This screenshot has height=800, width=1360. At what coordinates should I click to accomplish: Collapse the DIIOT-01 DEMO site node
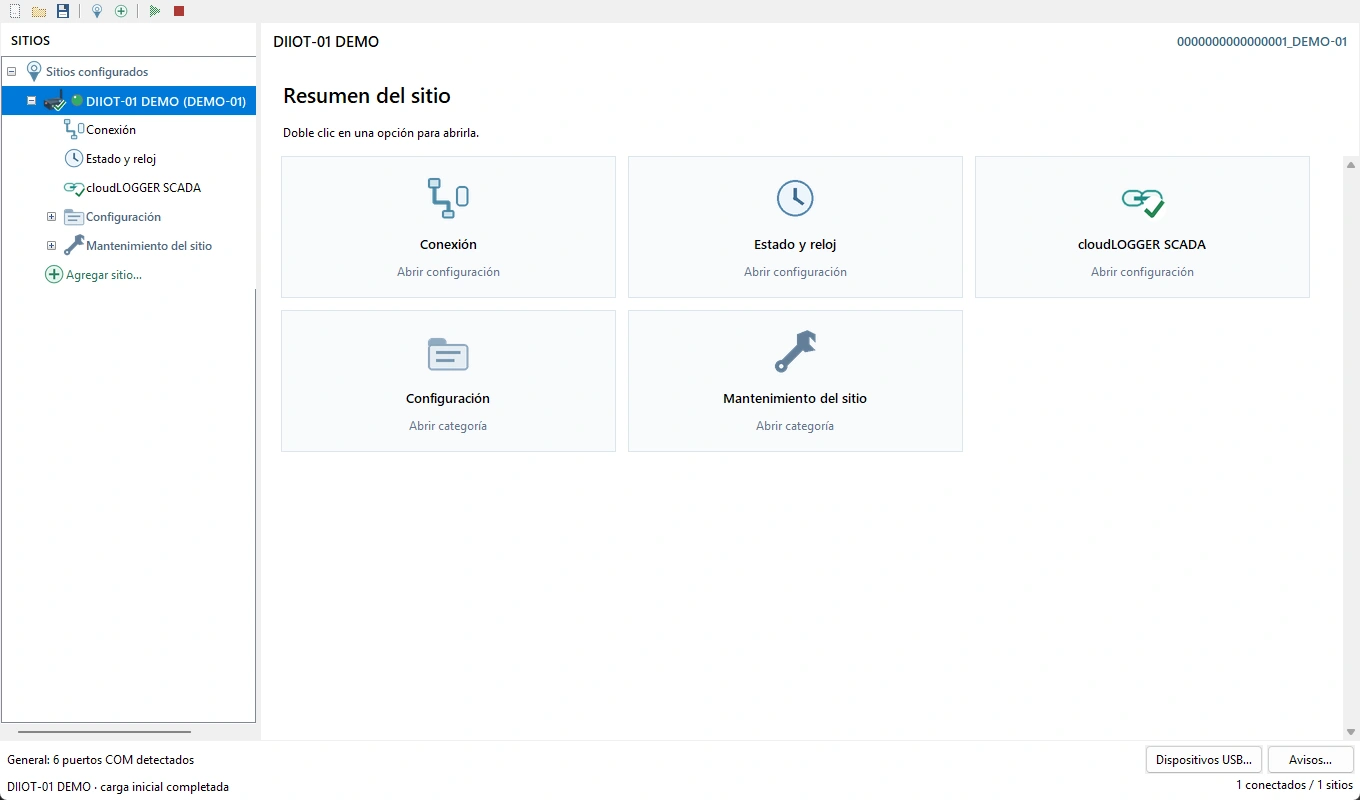[32, 101]
